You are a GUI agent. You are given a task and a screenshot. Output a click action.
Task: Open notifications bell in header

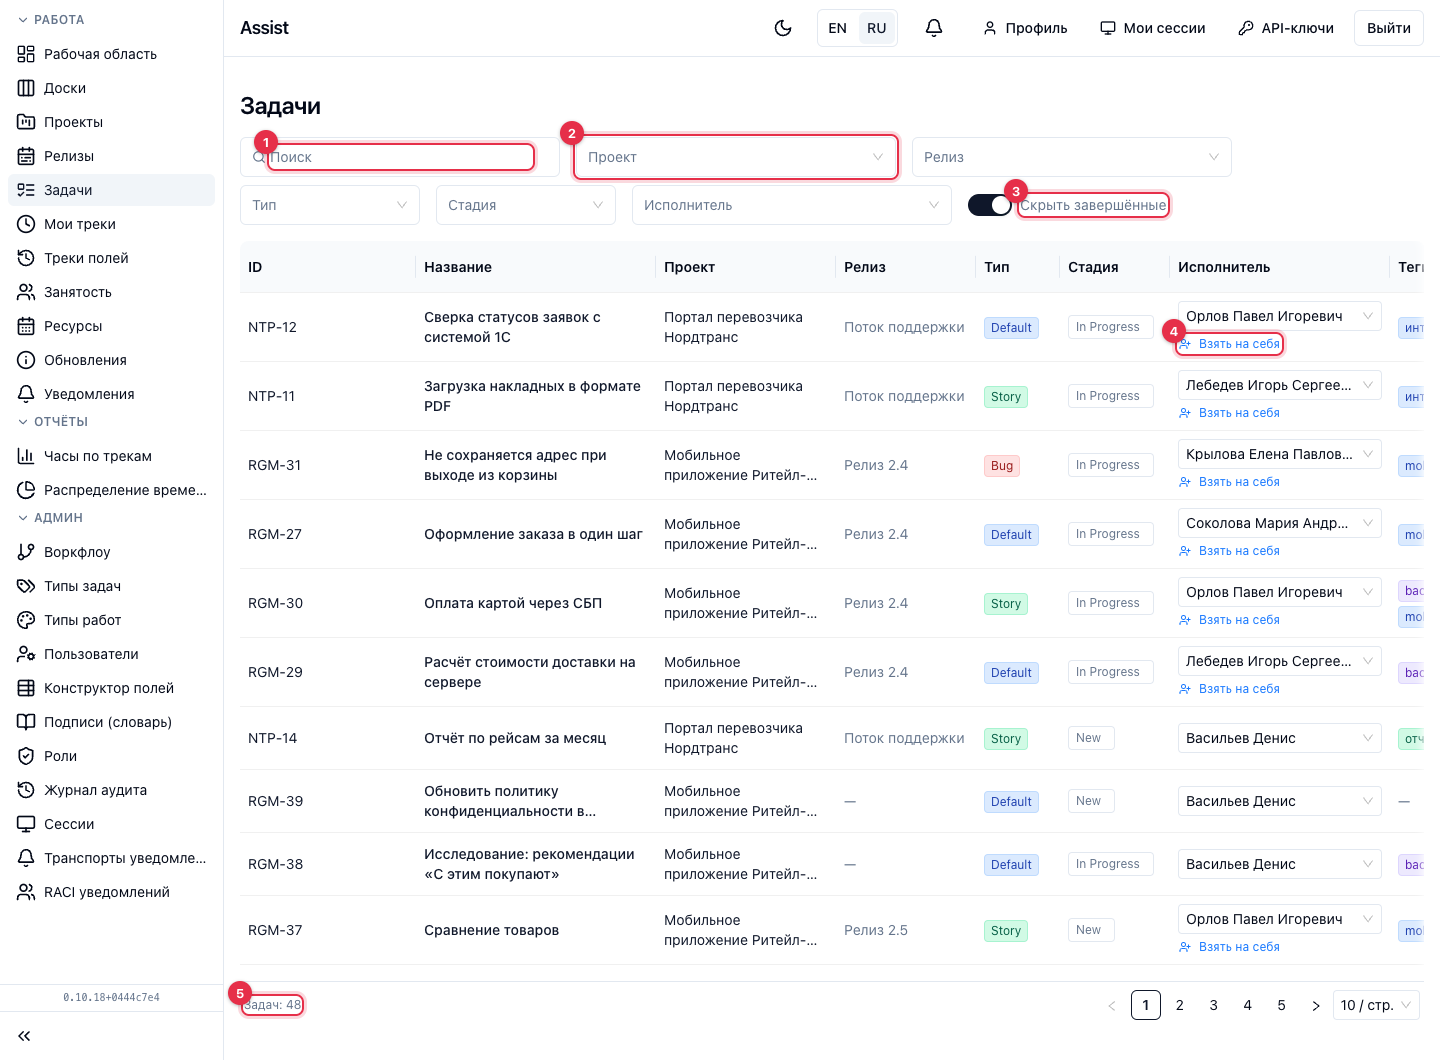pyautogui.click(x=934, y=28)
